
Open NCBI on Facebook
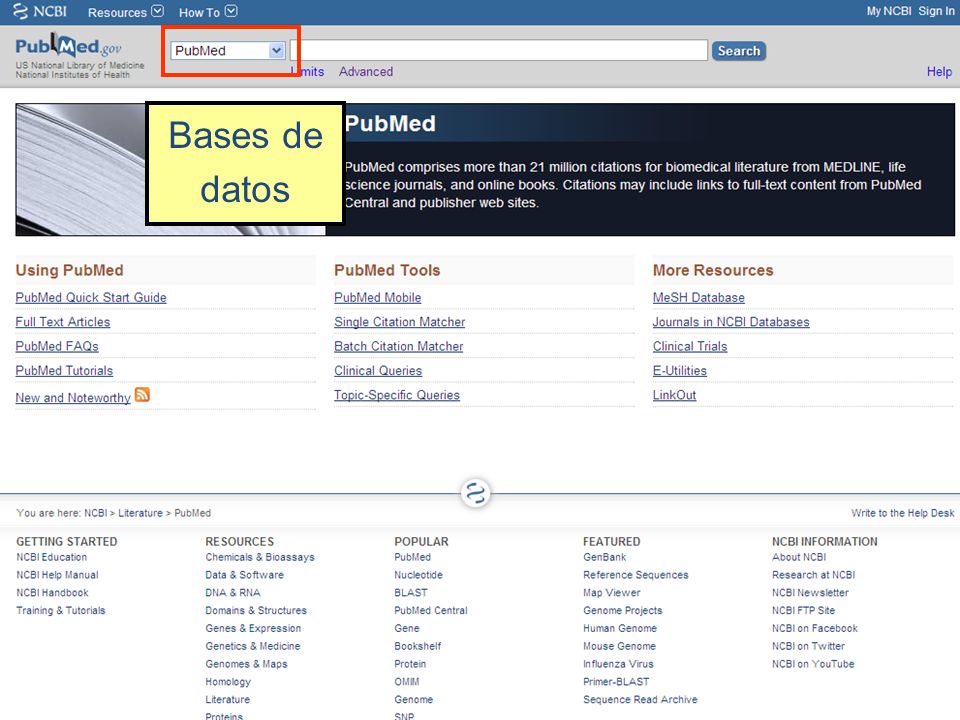click(x=815, y=628)
